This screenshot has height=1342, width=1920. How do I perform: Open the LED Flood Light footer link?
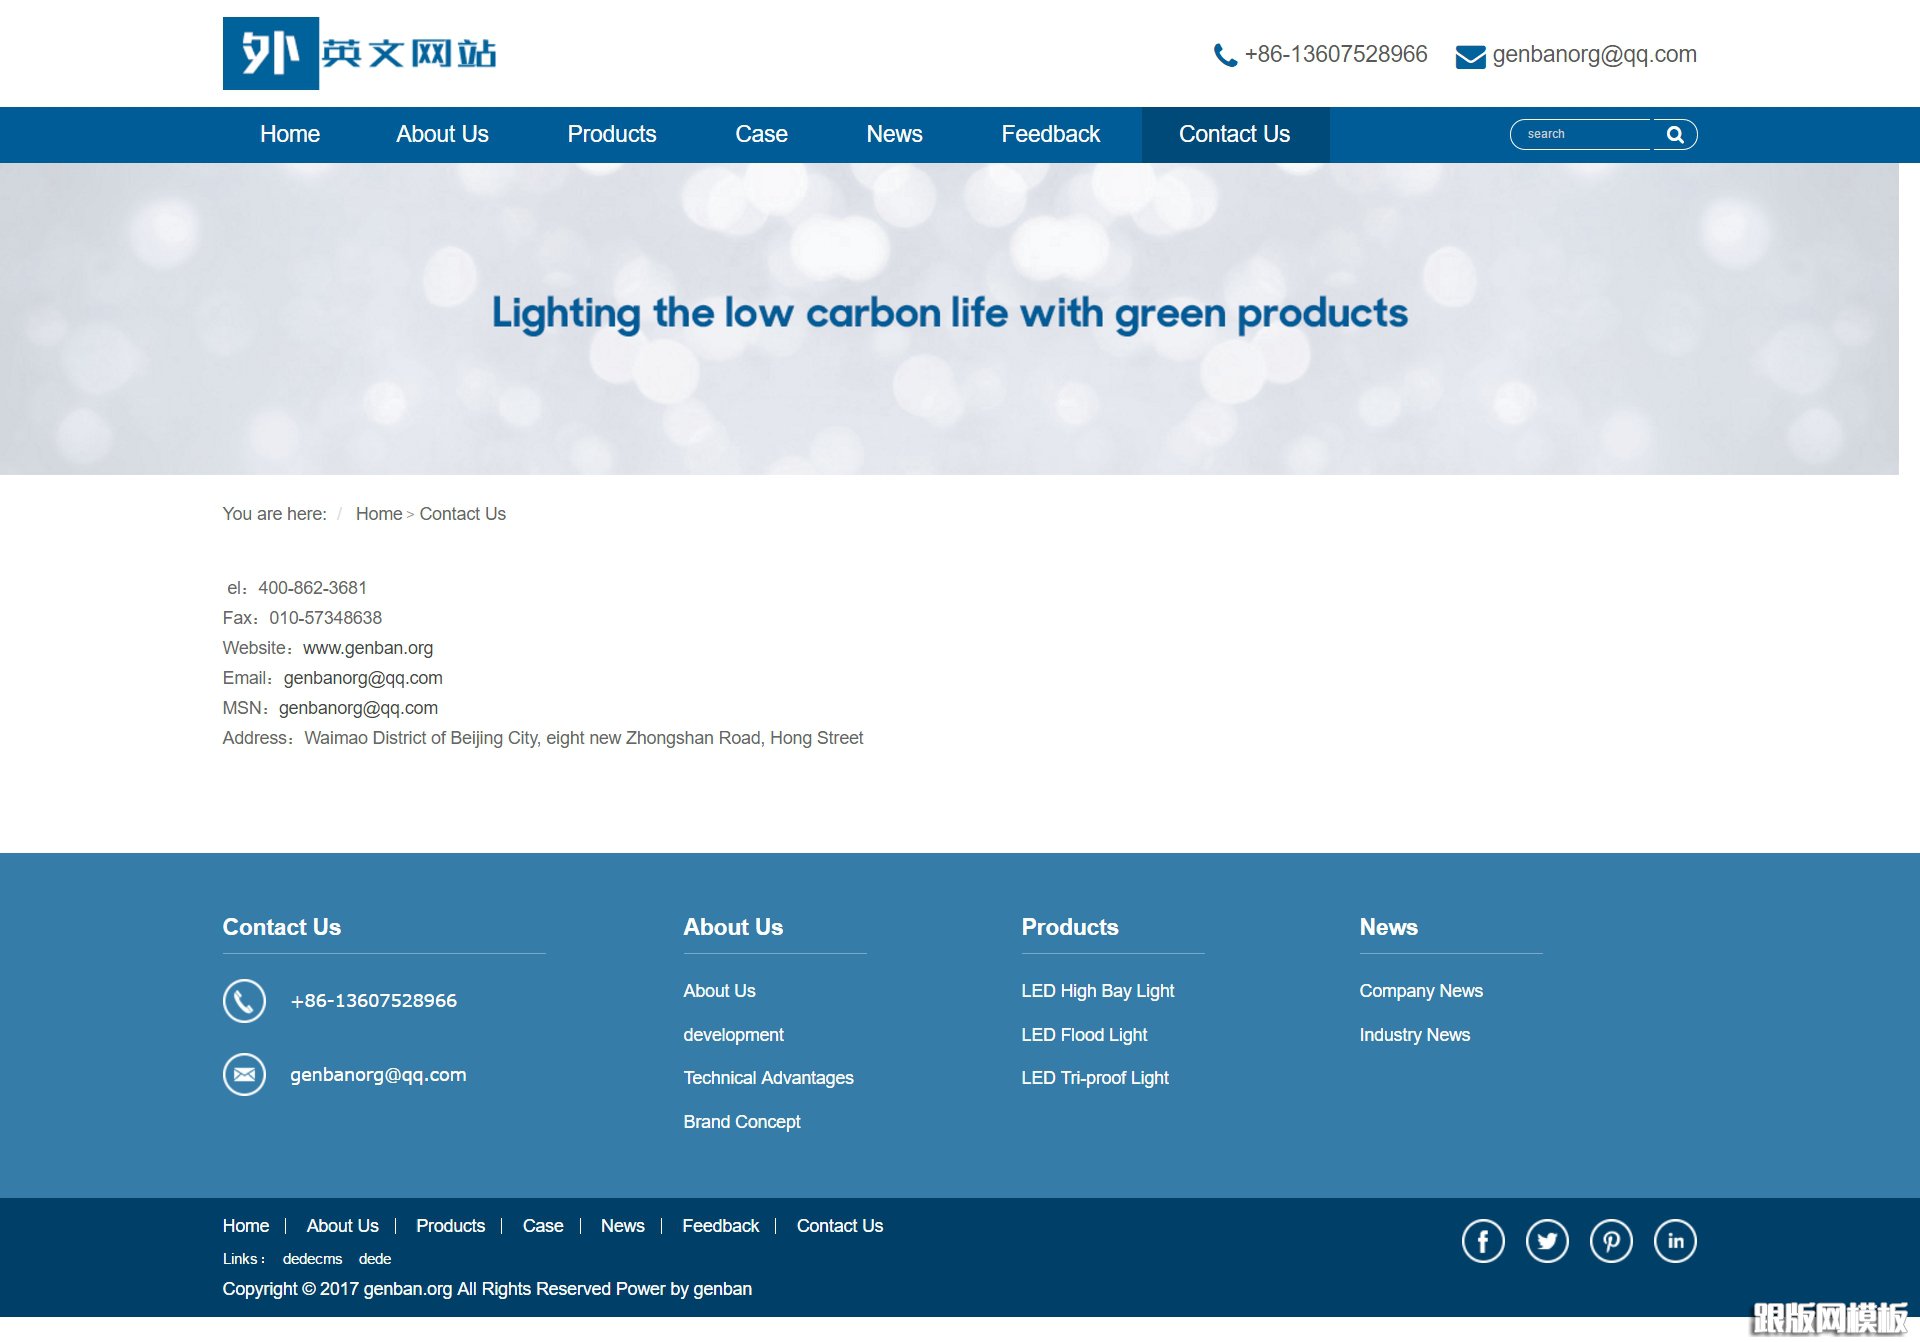[1084, 1035]
